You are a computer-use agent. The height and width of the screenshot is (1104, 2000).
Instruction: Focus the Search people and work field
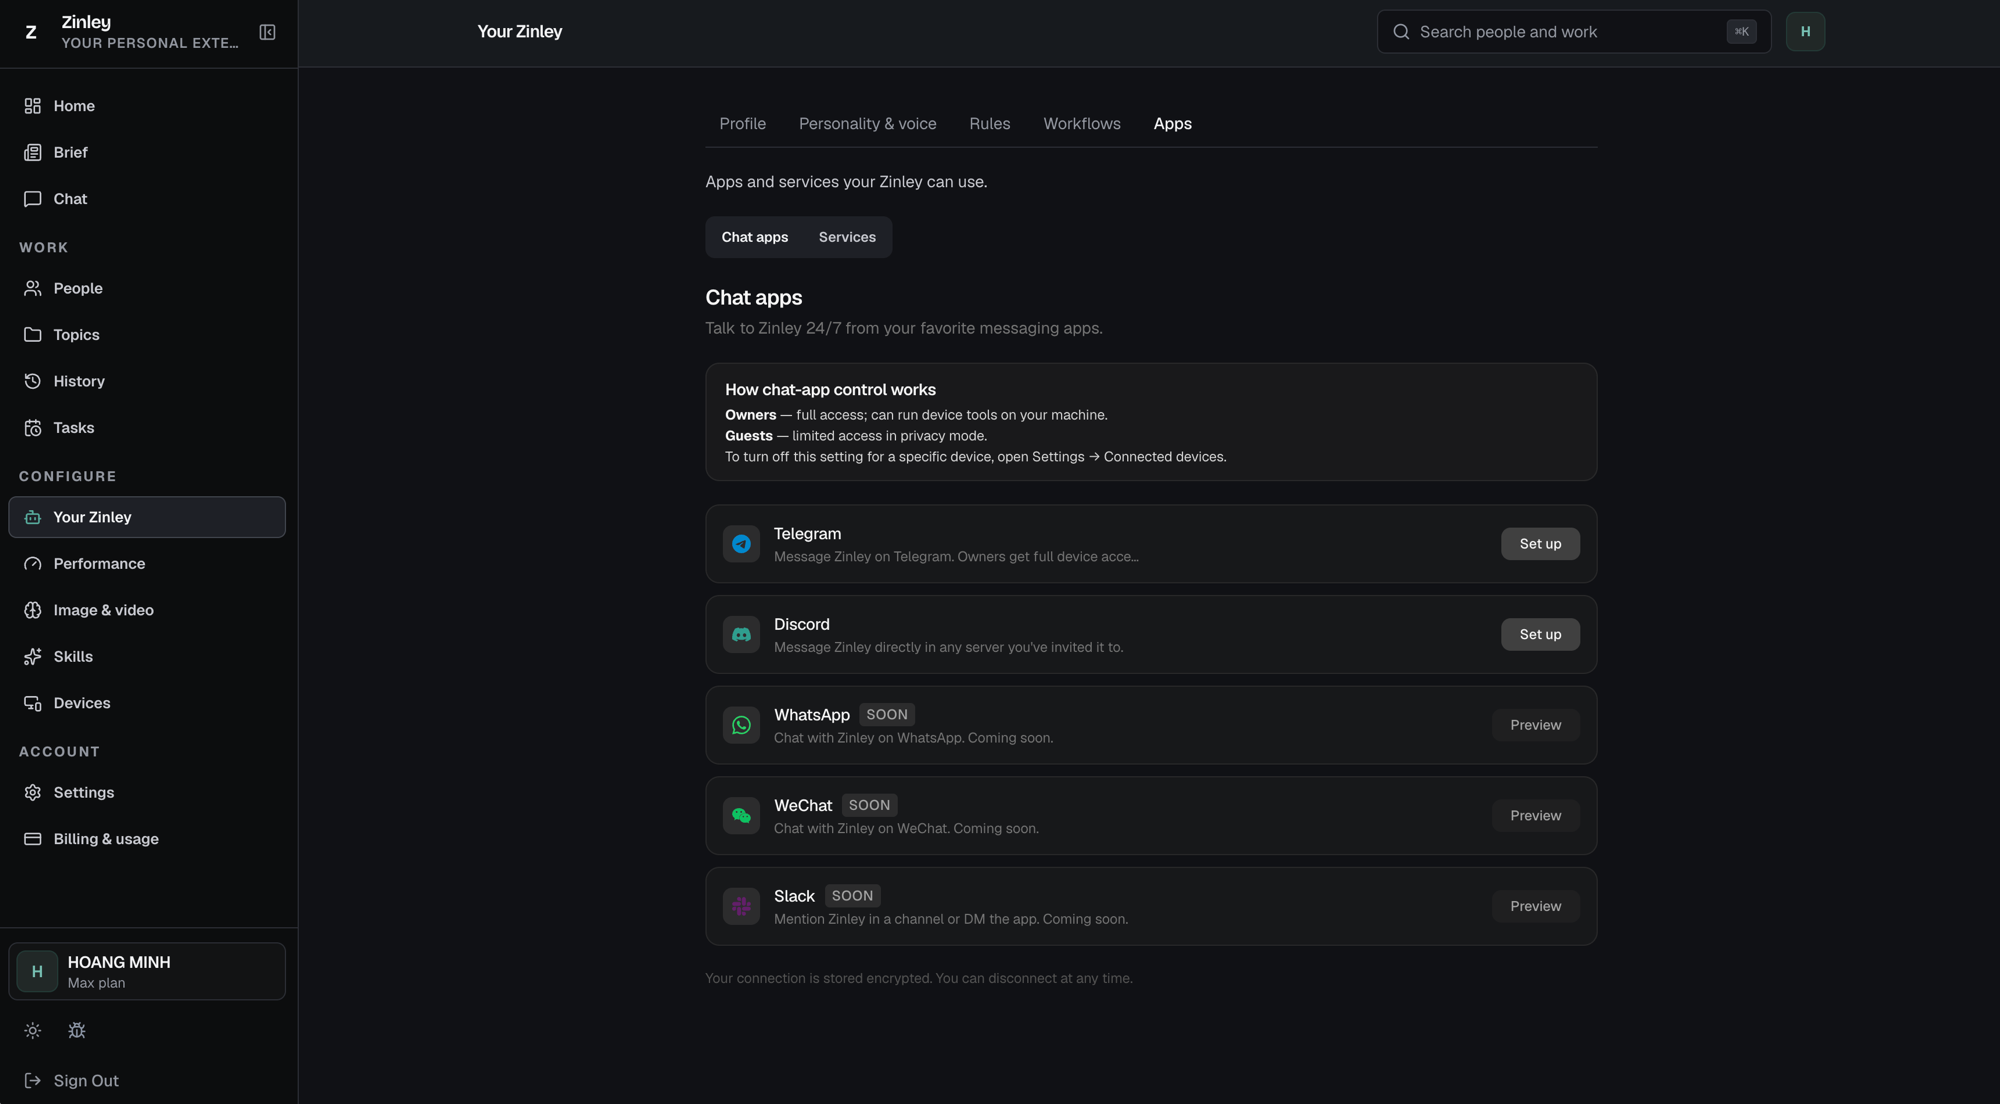pos(1574,32)
